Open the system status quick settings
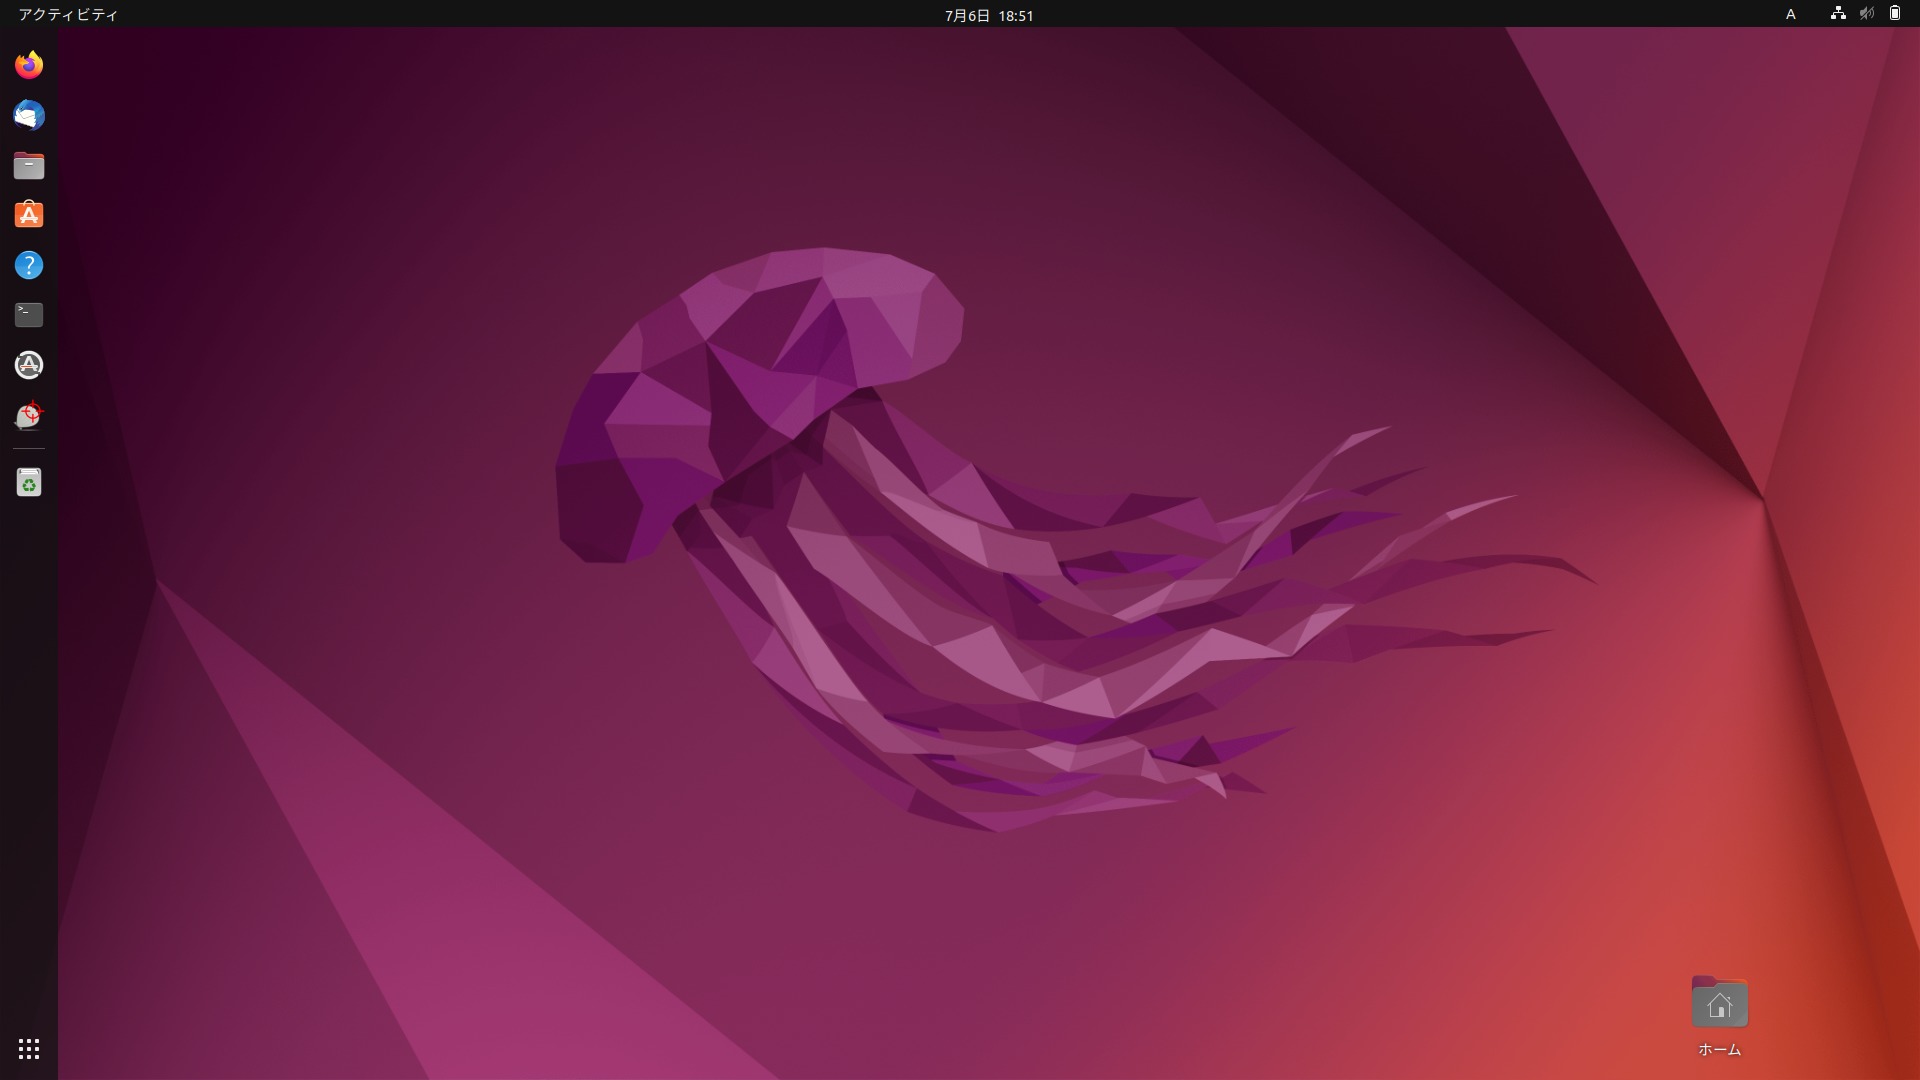This screenshot has width=1920, height=1080. coord(1866,14)
